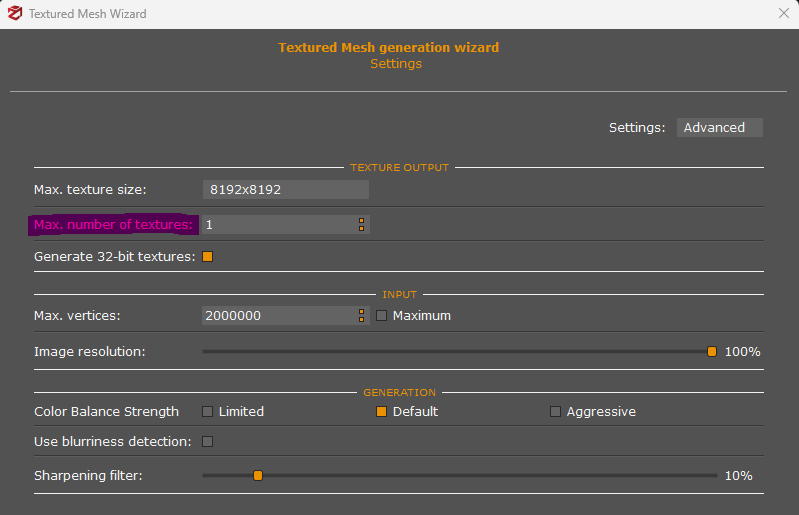This screenshot has height=515, width=799.
Task: Enable Use blurriness detection checkbox
Action: click(208, 442)
